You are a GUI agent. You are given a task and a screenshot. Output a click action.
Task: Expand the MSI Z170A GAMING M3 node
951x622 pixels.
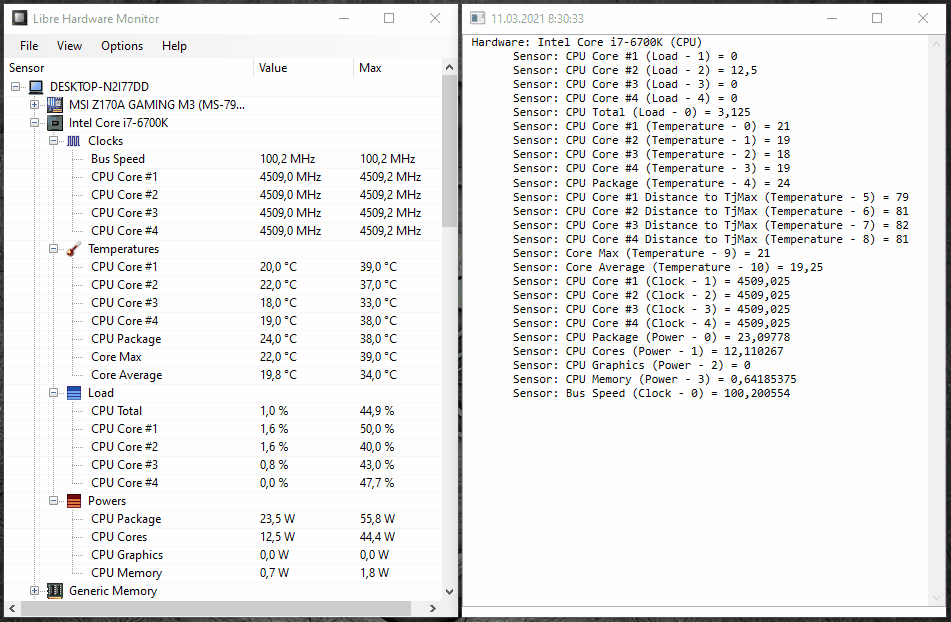tap(34, 104)
